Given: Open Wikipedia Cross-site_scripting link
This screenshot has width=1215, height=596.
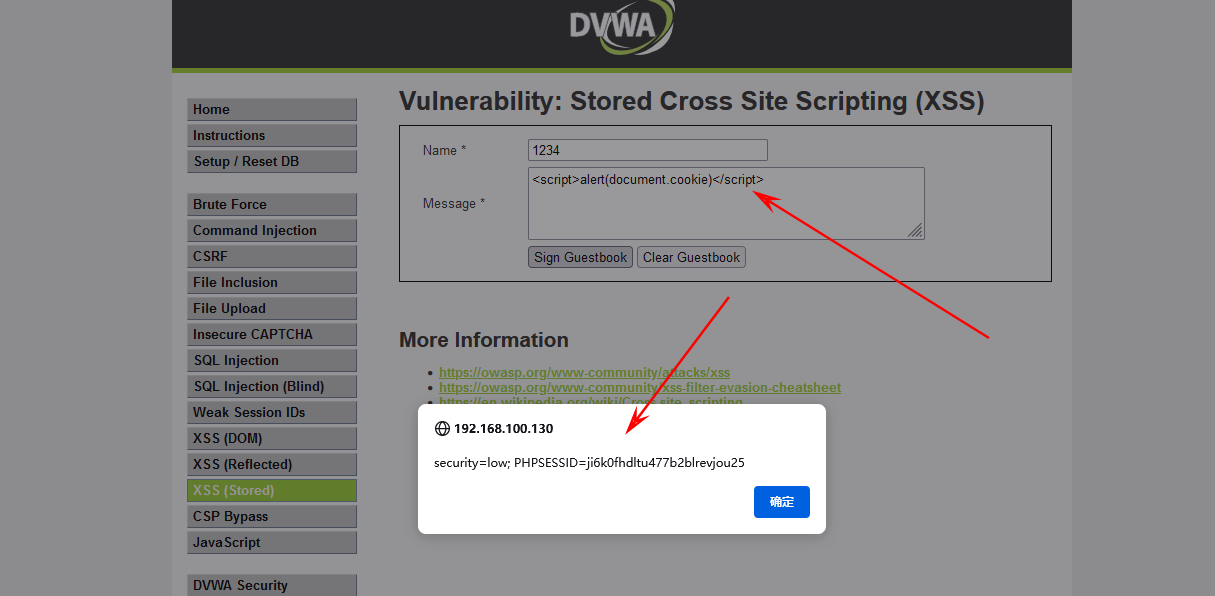Looking at the screenshot, I should click(x=591, y=401).
